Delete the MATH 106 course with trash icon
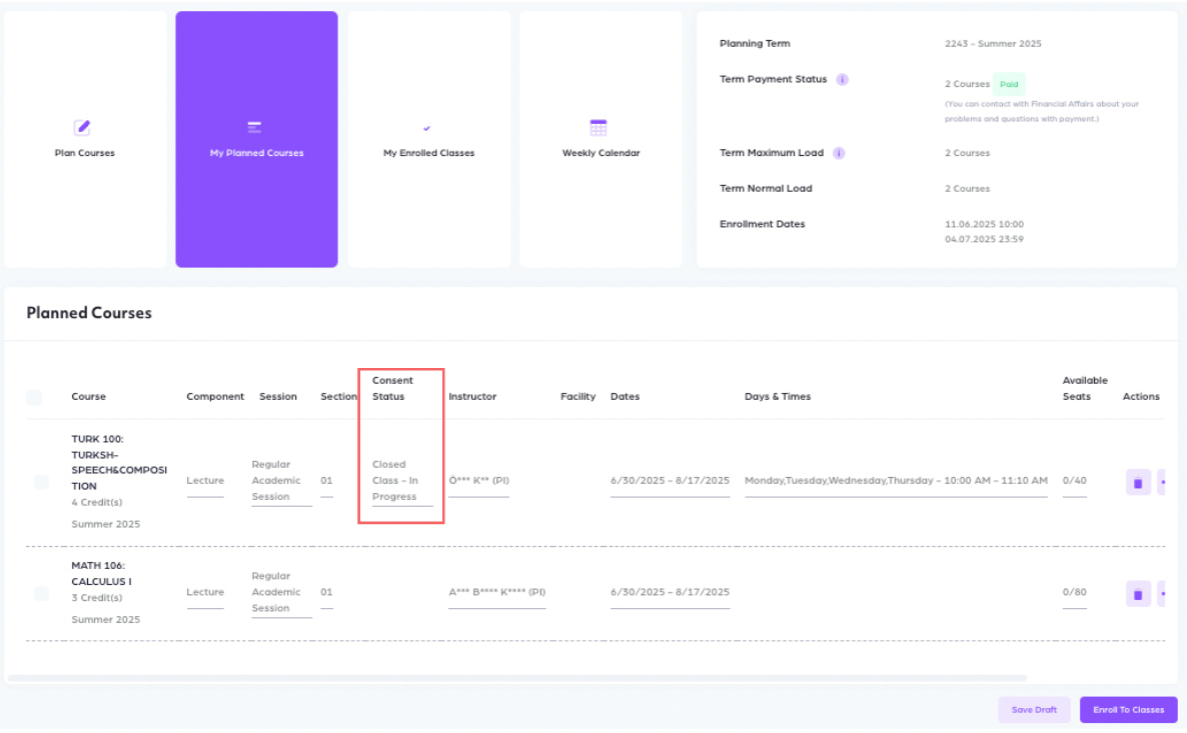This screenshot has width=1187, height=733. pyautogui.click(x=1137, y=595)
